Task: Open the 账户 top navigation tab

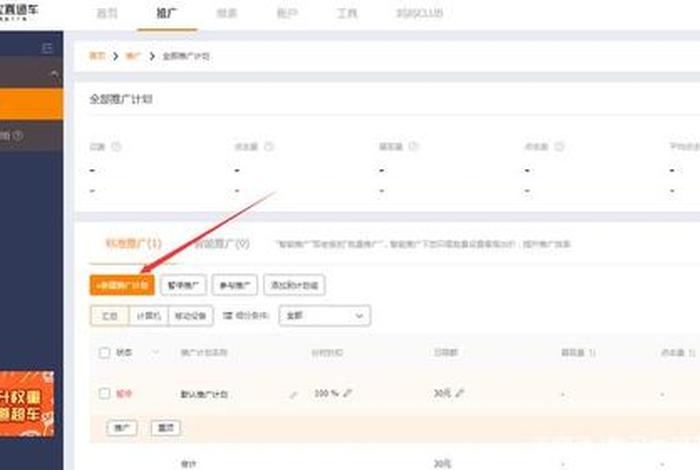Action: tap(287, 13)
